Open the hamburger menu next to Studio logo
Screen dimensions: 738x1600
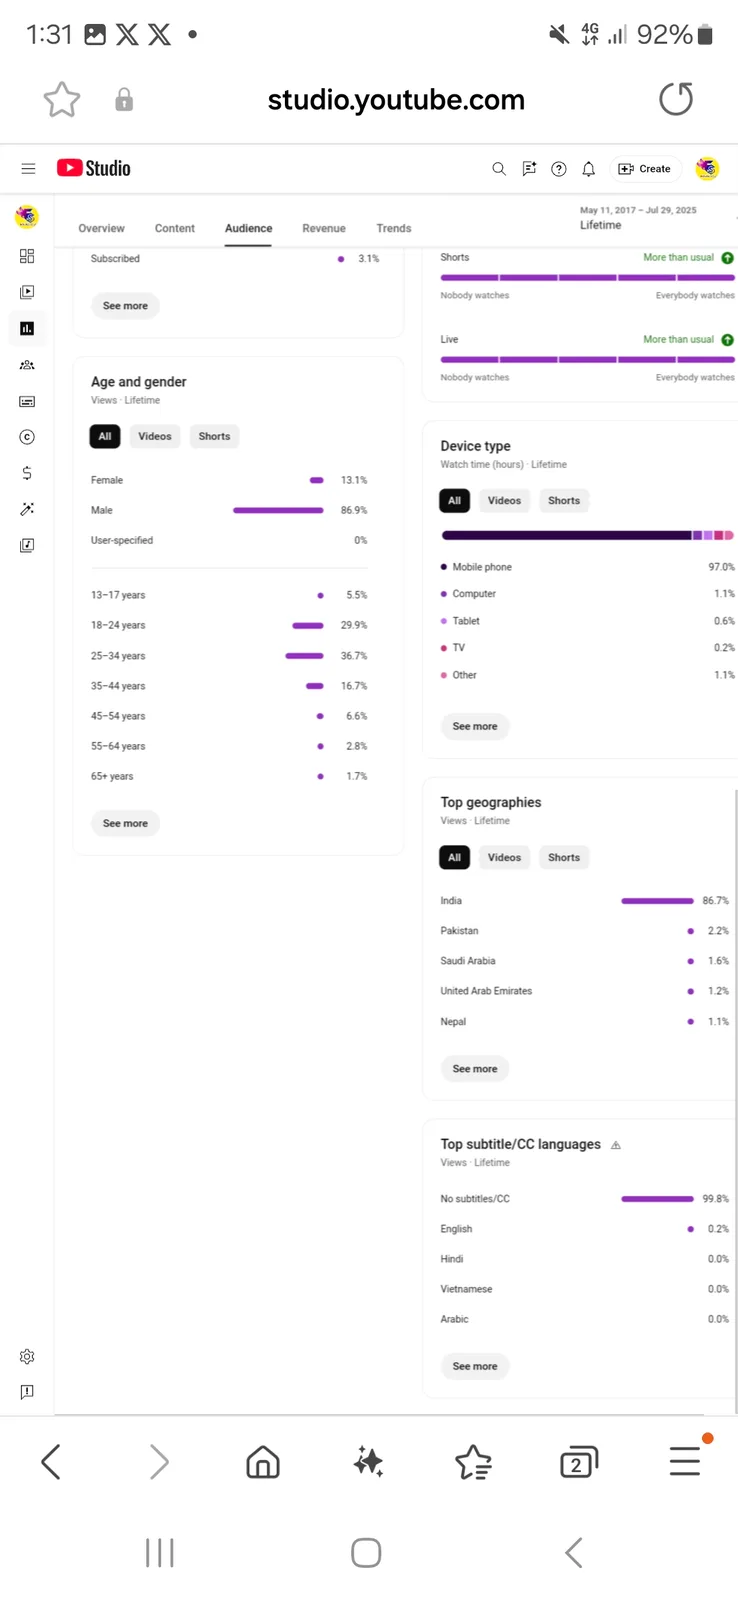28,169
